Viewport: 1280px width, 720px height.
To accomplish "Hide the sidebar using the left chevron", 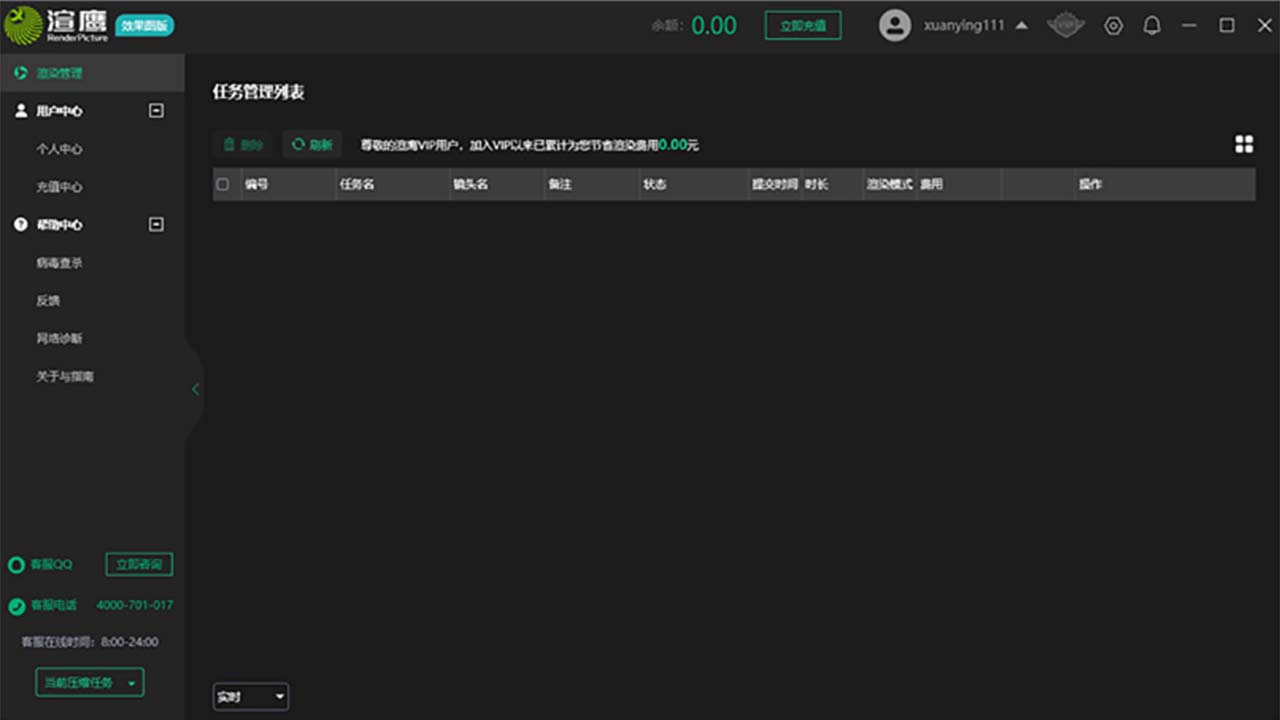I will pyautogui.click(x=195, y=389).
